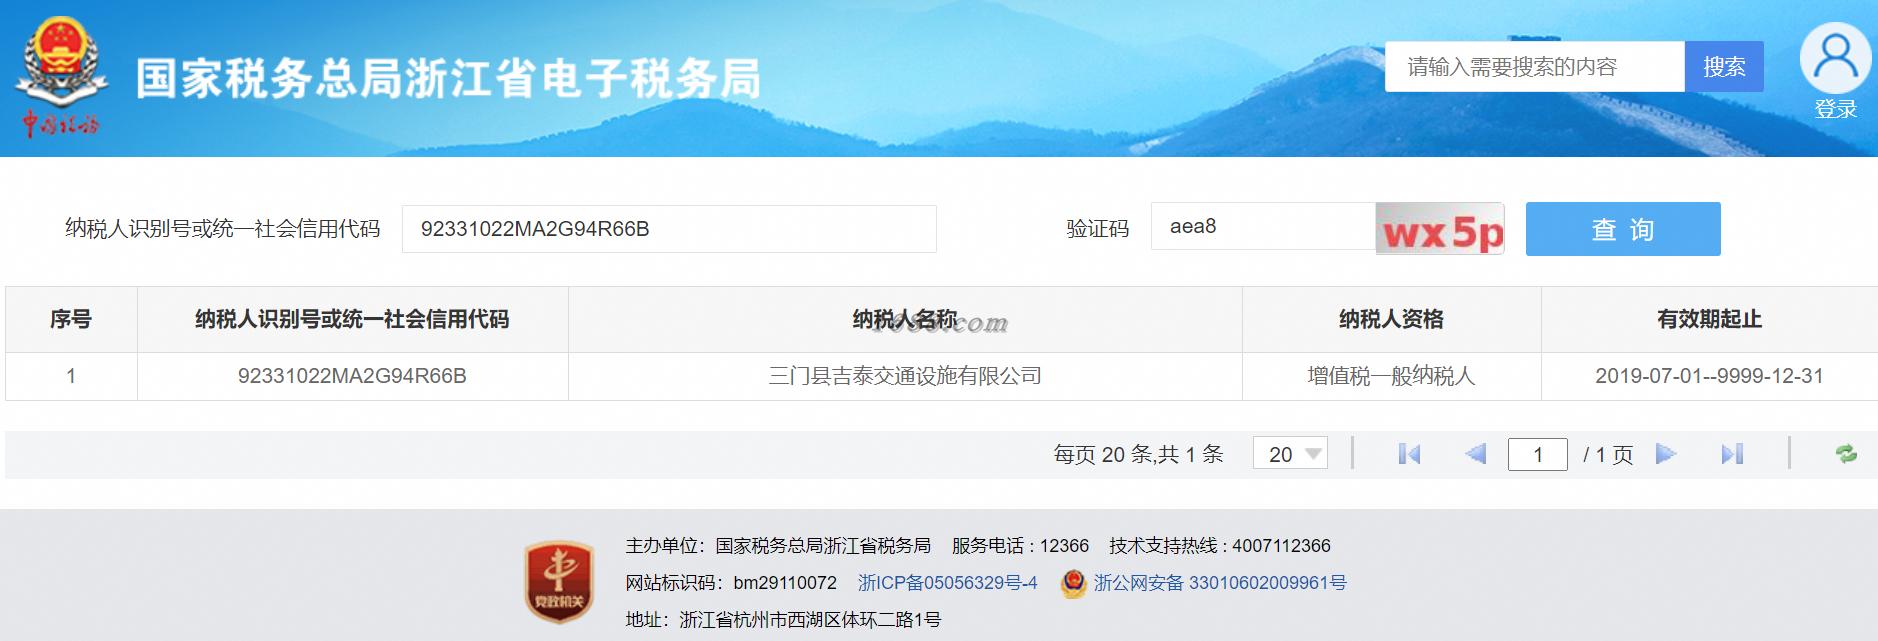Click the police badge icon in footer
Viewport: 1878px width, 641px height.
[1073, 583]
